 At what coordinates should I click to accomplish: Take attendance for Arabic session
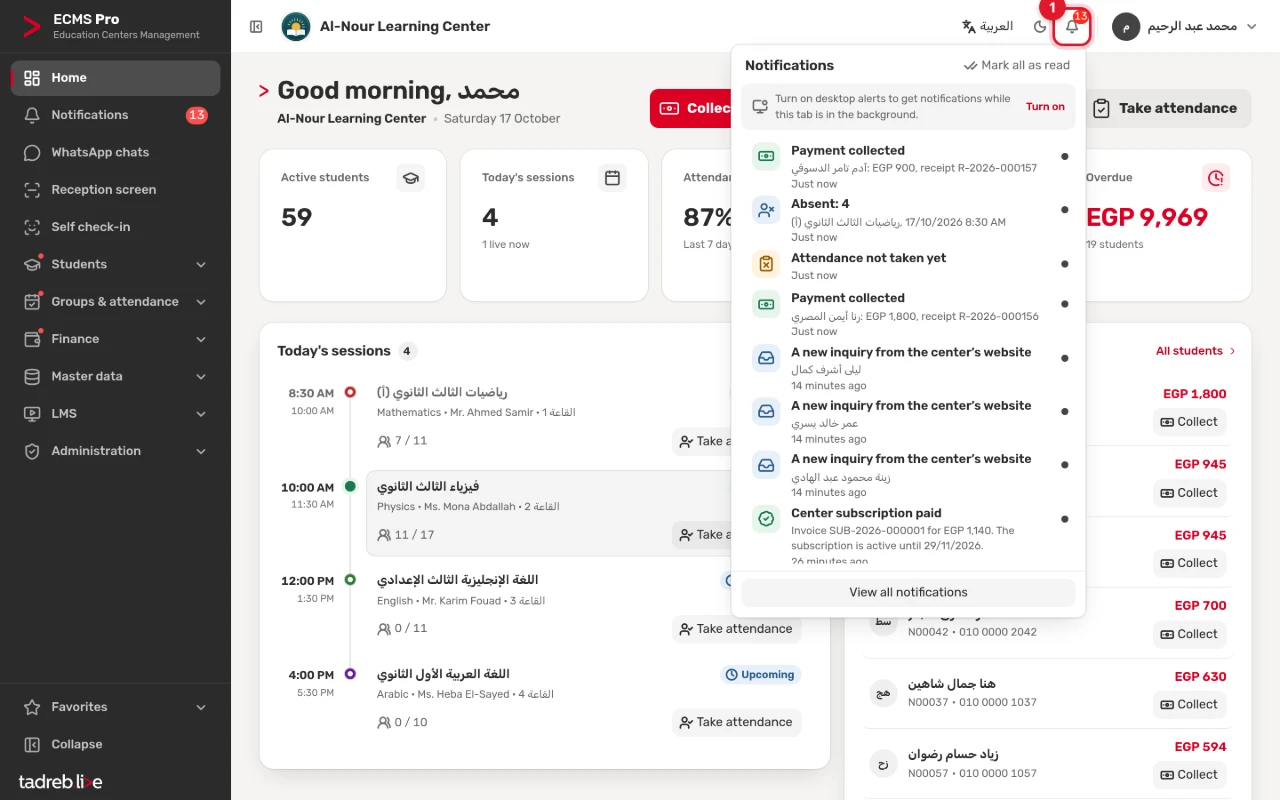coord(736,722)
